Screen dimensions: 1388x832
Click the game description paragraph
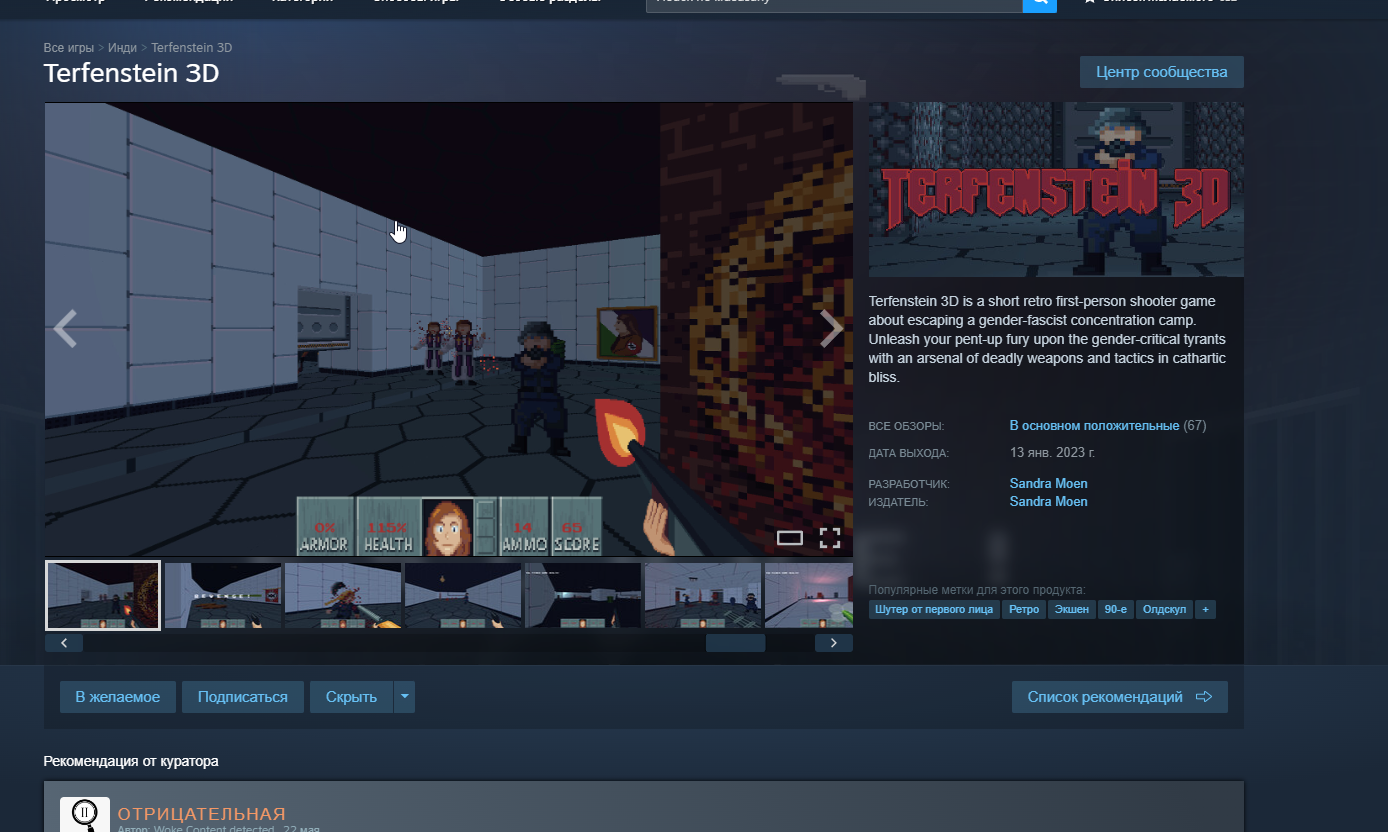[1048, 339]
